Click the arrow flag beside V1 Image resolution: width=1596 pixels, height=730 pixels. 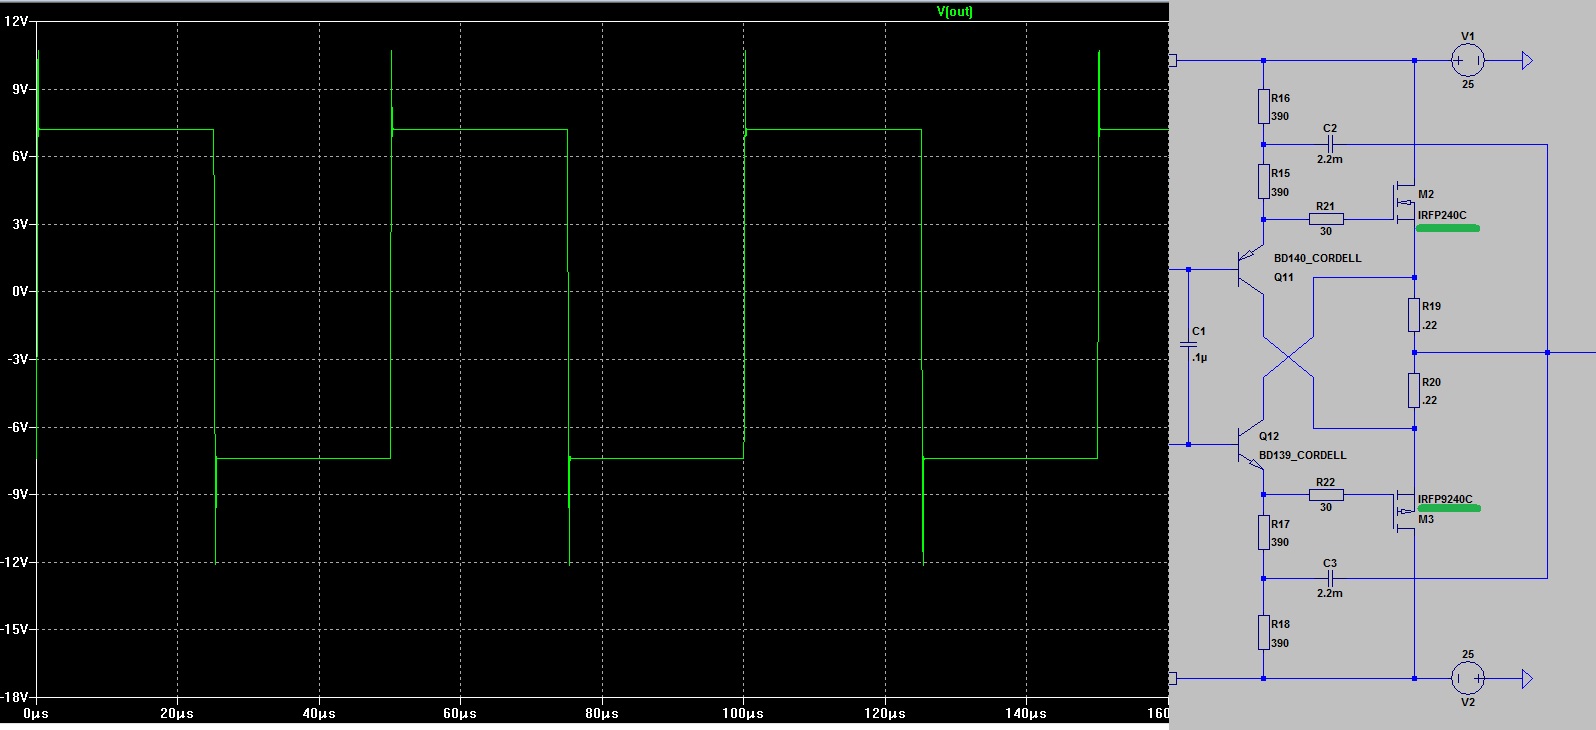[1526, 61]
